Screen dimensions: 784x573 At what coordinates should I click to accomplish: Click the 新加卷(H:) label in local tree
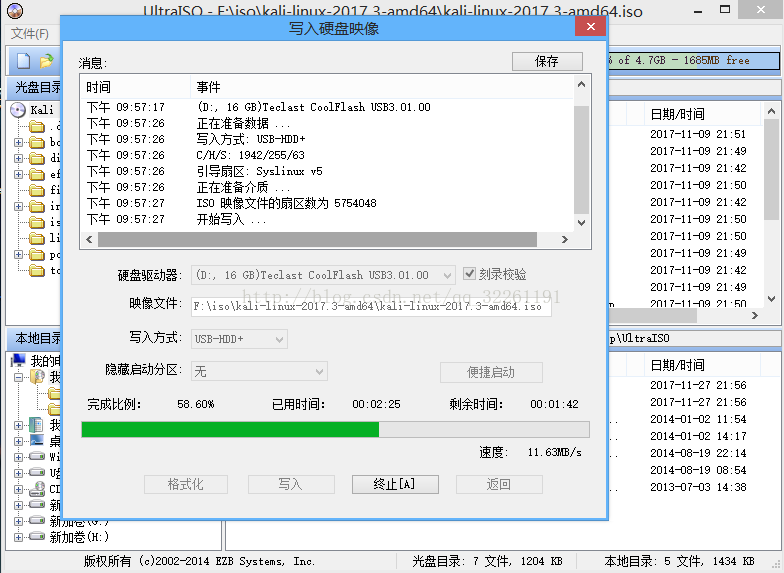(x=79, y=537)
